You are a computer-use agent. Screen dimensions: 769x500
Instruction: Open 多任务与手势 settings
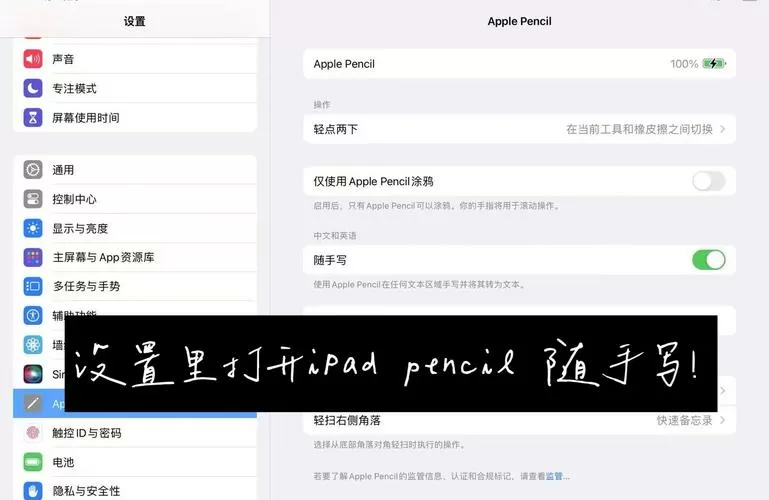135,286
